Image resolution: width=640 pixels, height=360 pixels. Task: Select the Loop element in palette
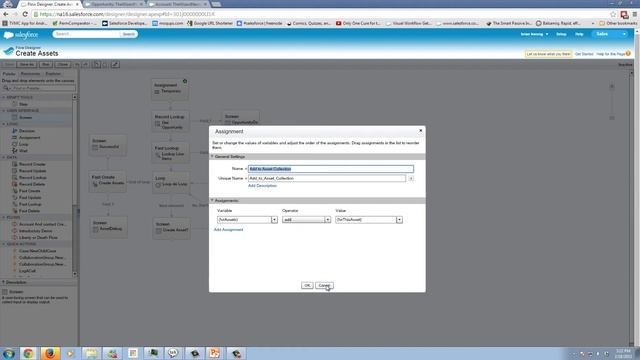coord(23,144)
